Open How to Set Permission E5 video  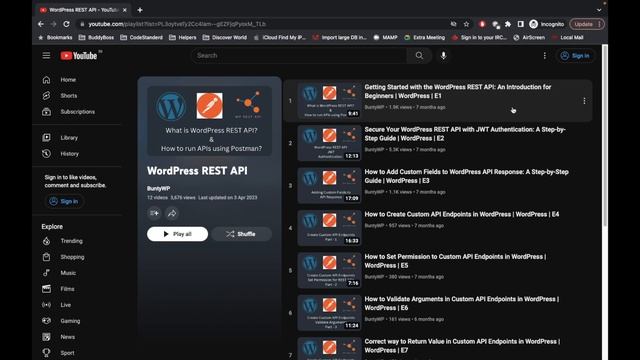pos(455,261)
